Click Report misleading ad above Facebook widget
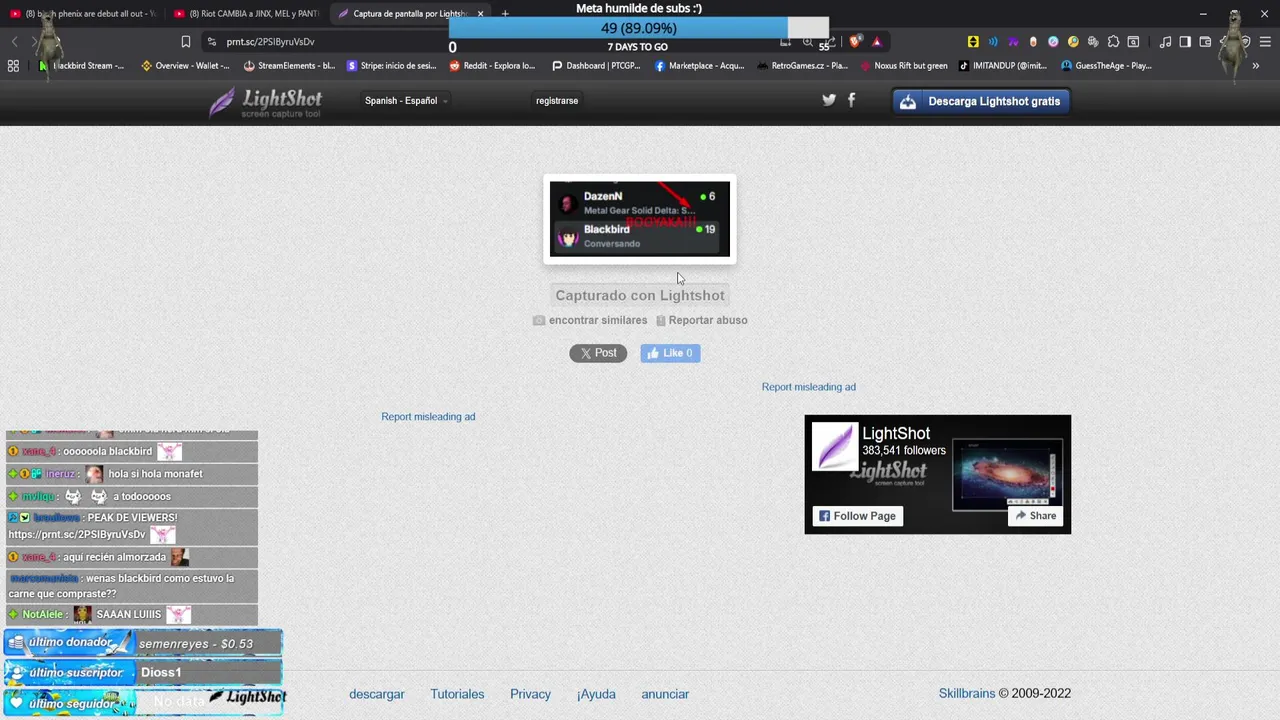This screenshot has width=1280, height=720. click(x=809, y=387)
